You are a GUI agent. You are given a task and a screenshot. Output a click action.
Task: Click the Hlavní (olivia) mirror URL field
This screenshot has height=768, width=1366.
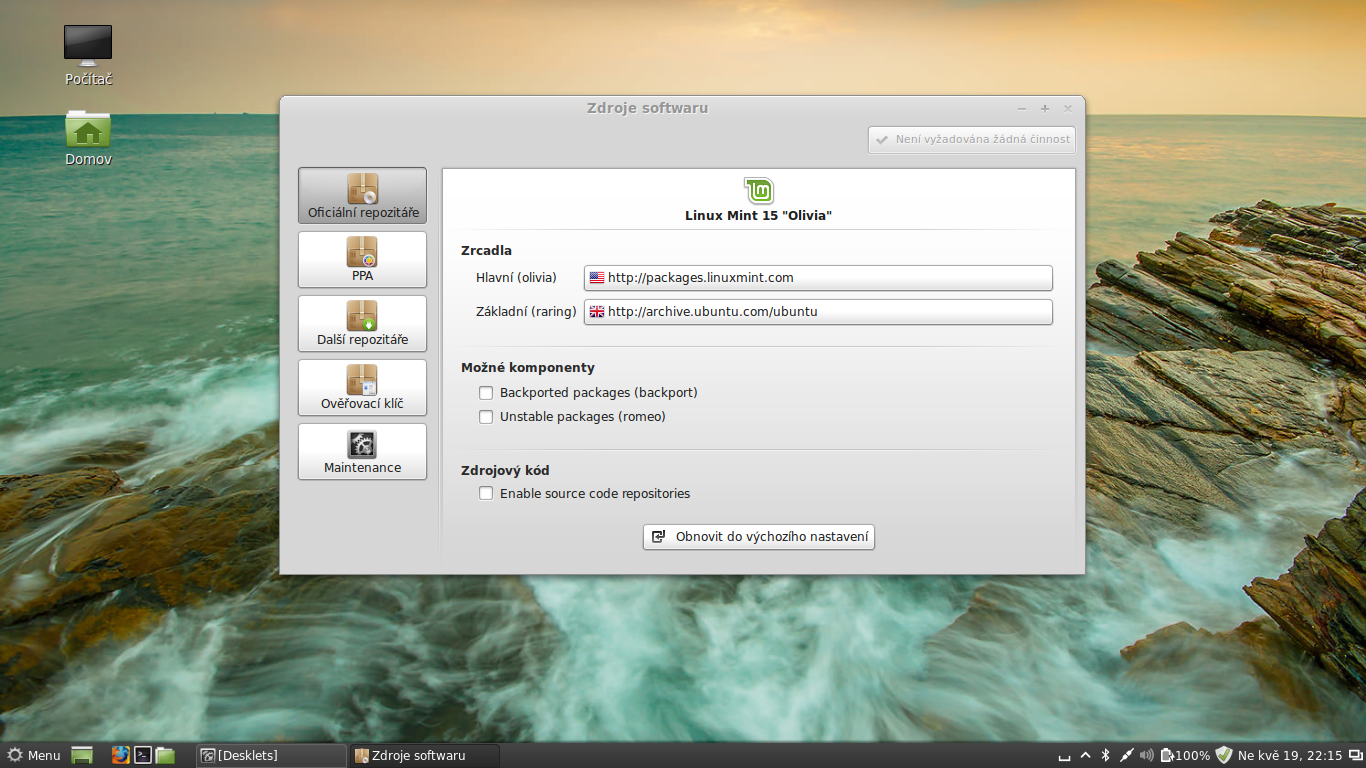818,277
